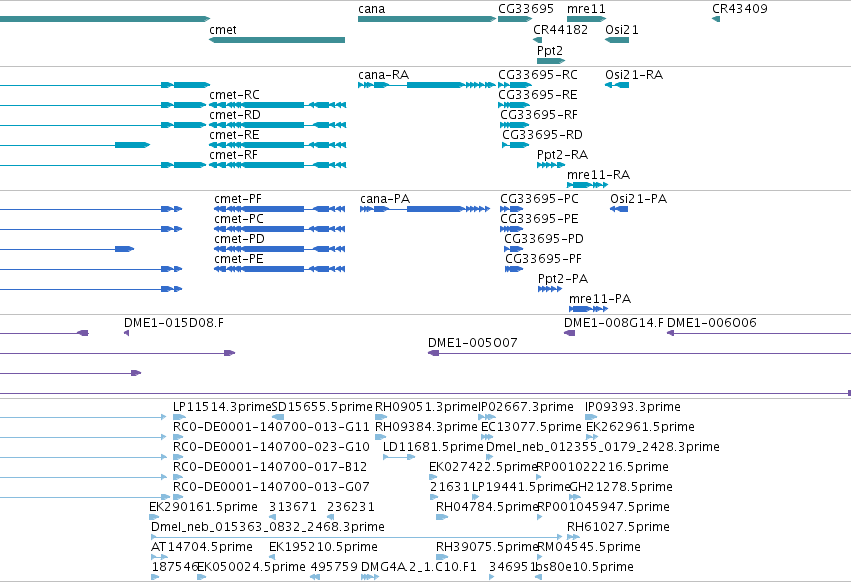The image size is (851, 582).
Task: Click the Osi21 gene label
Action: point(622,29)
